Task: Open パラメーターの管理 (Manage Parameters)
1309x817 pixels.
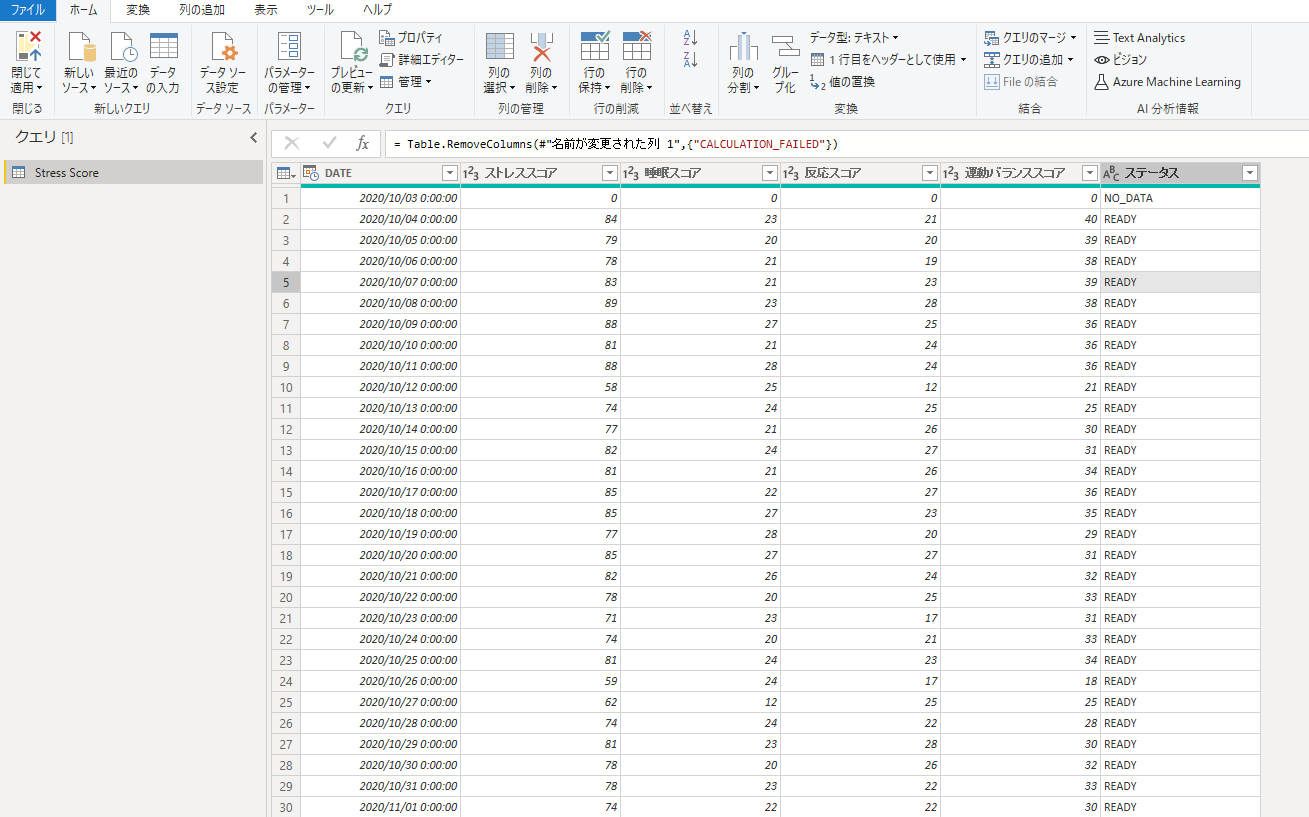Action: 289,62
